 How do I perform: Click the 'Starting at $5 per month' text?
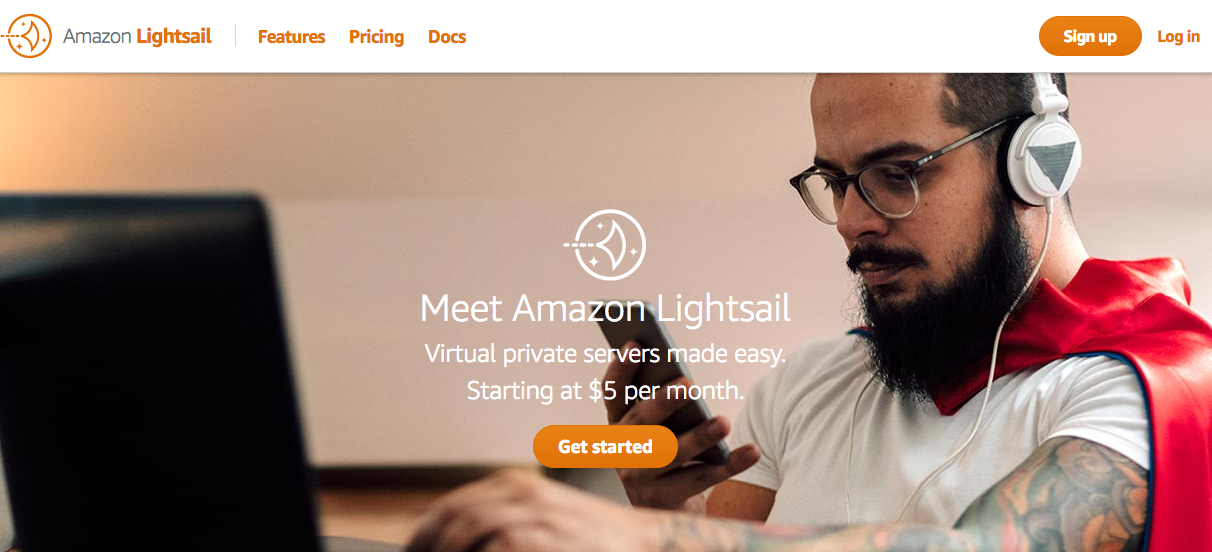click(605, 390)
